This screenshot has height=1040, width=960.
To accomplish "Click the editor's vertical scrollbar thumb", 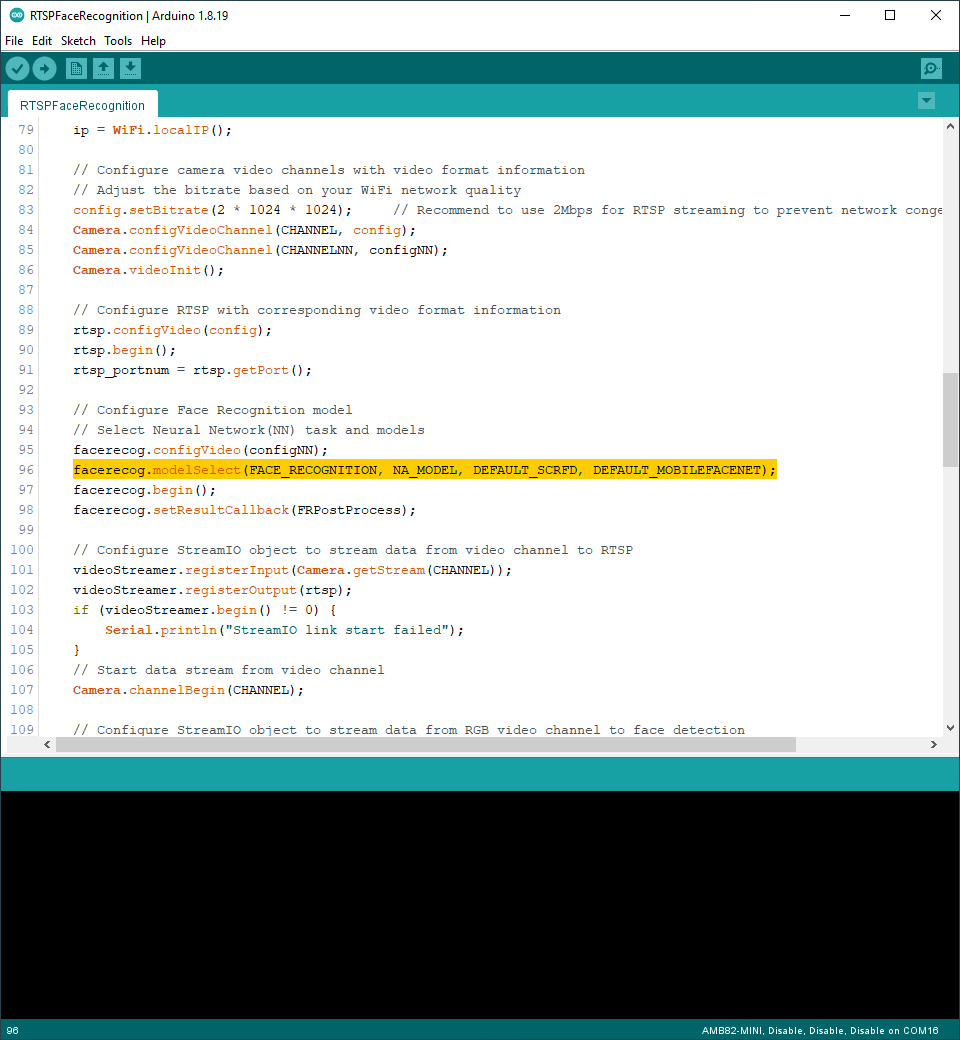I will point(949,419).
